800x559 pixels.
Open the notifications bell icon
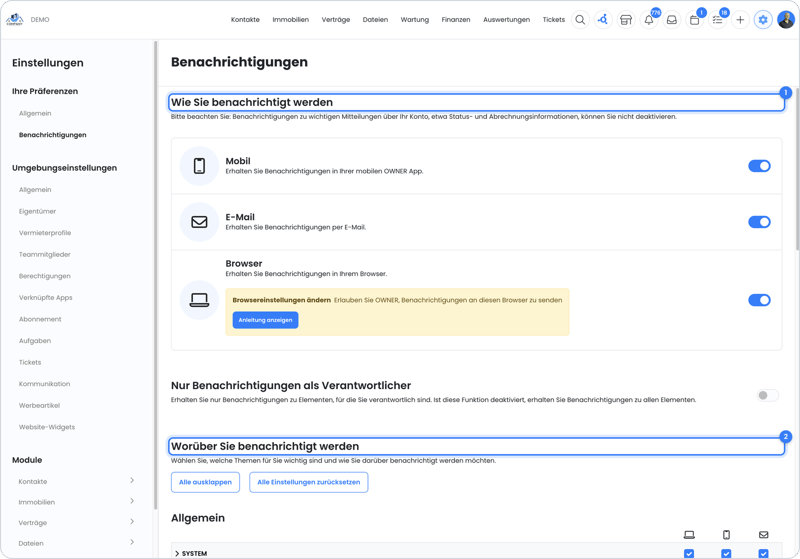(649, 20)
